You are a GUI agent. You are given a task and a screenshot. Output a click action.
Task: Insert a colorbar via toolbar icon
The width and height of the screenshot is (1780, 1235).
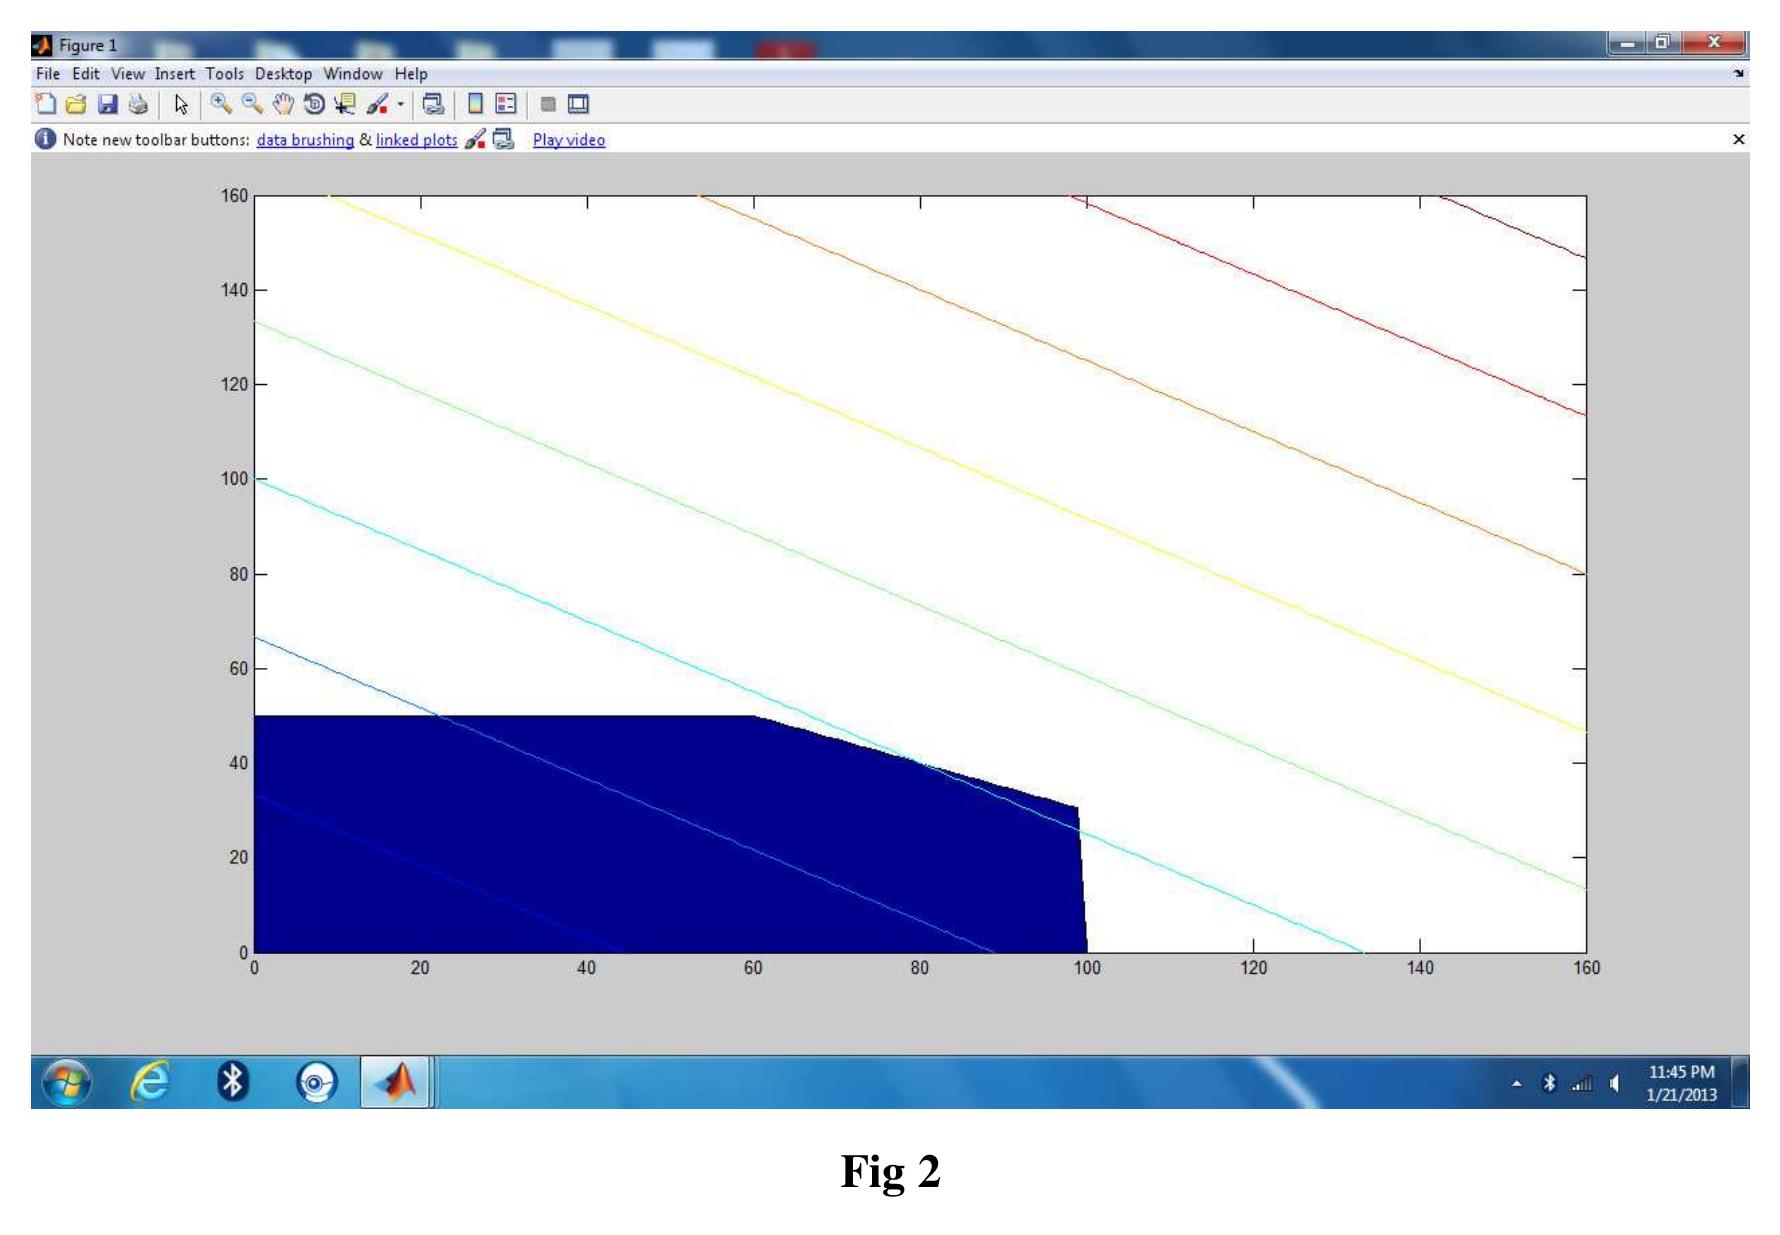tap(476, 104)
